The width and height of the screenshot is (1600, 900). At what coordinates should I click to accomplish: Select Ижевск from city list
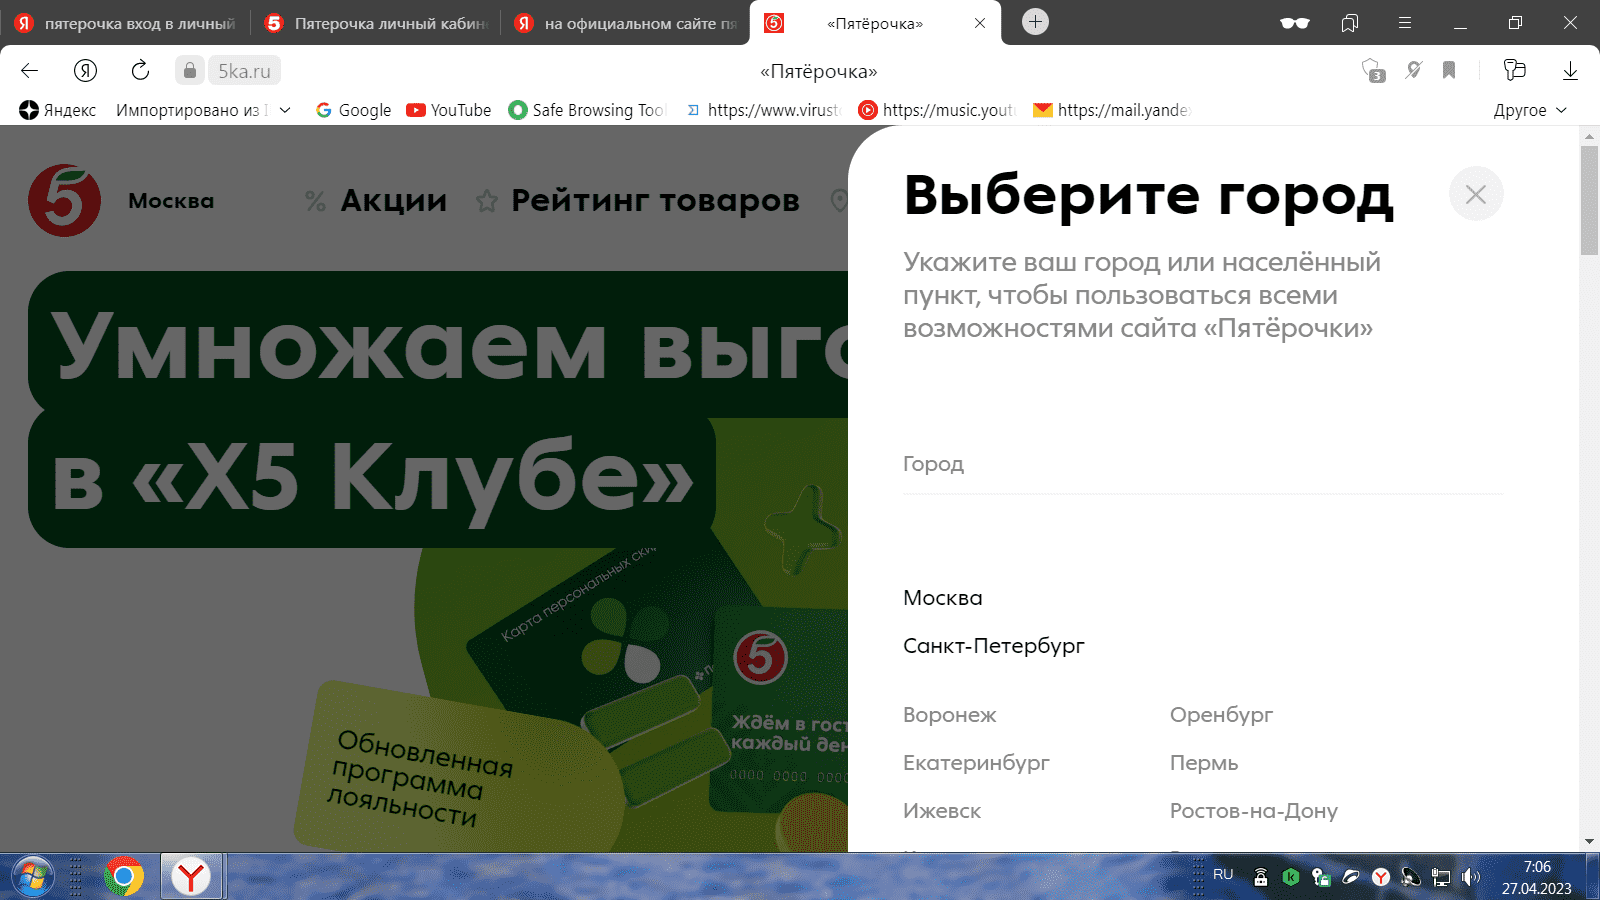(941, 811)
